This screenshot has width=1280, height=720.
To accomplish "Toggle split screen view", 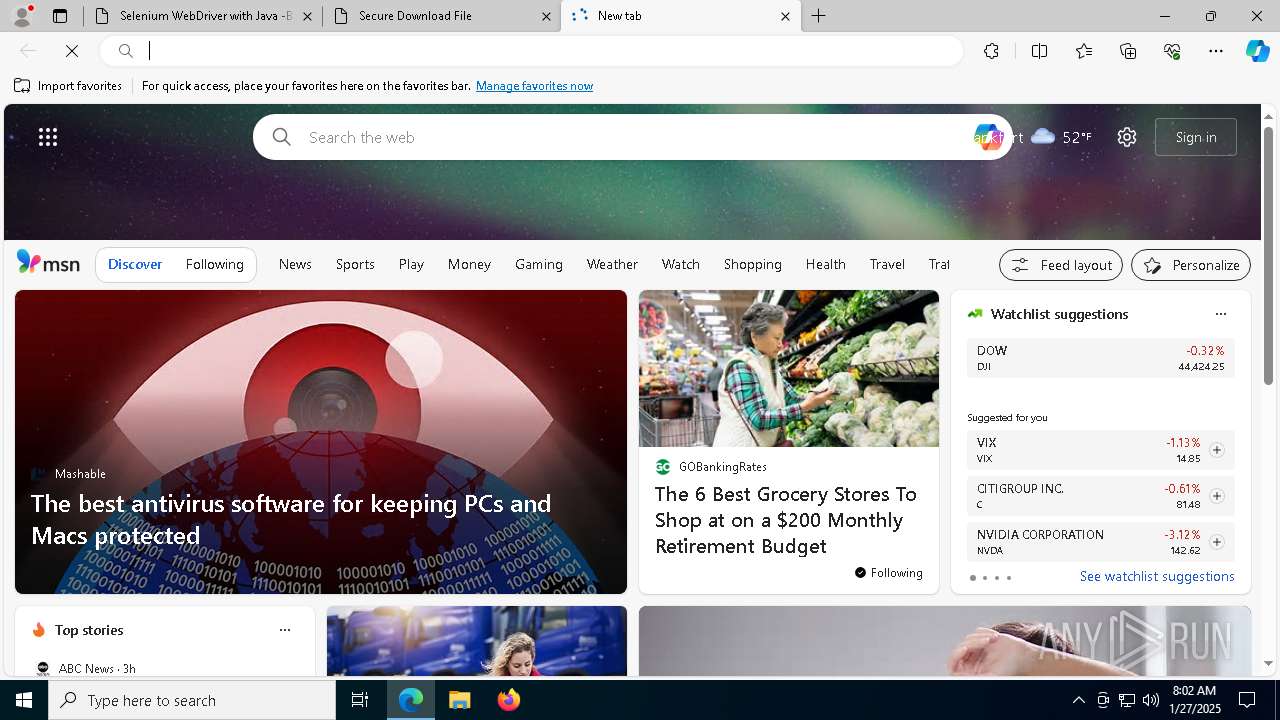I will [1039, 51].
